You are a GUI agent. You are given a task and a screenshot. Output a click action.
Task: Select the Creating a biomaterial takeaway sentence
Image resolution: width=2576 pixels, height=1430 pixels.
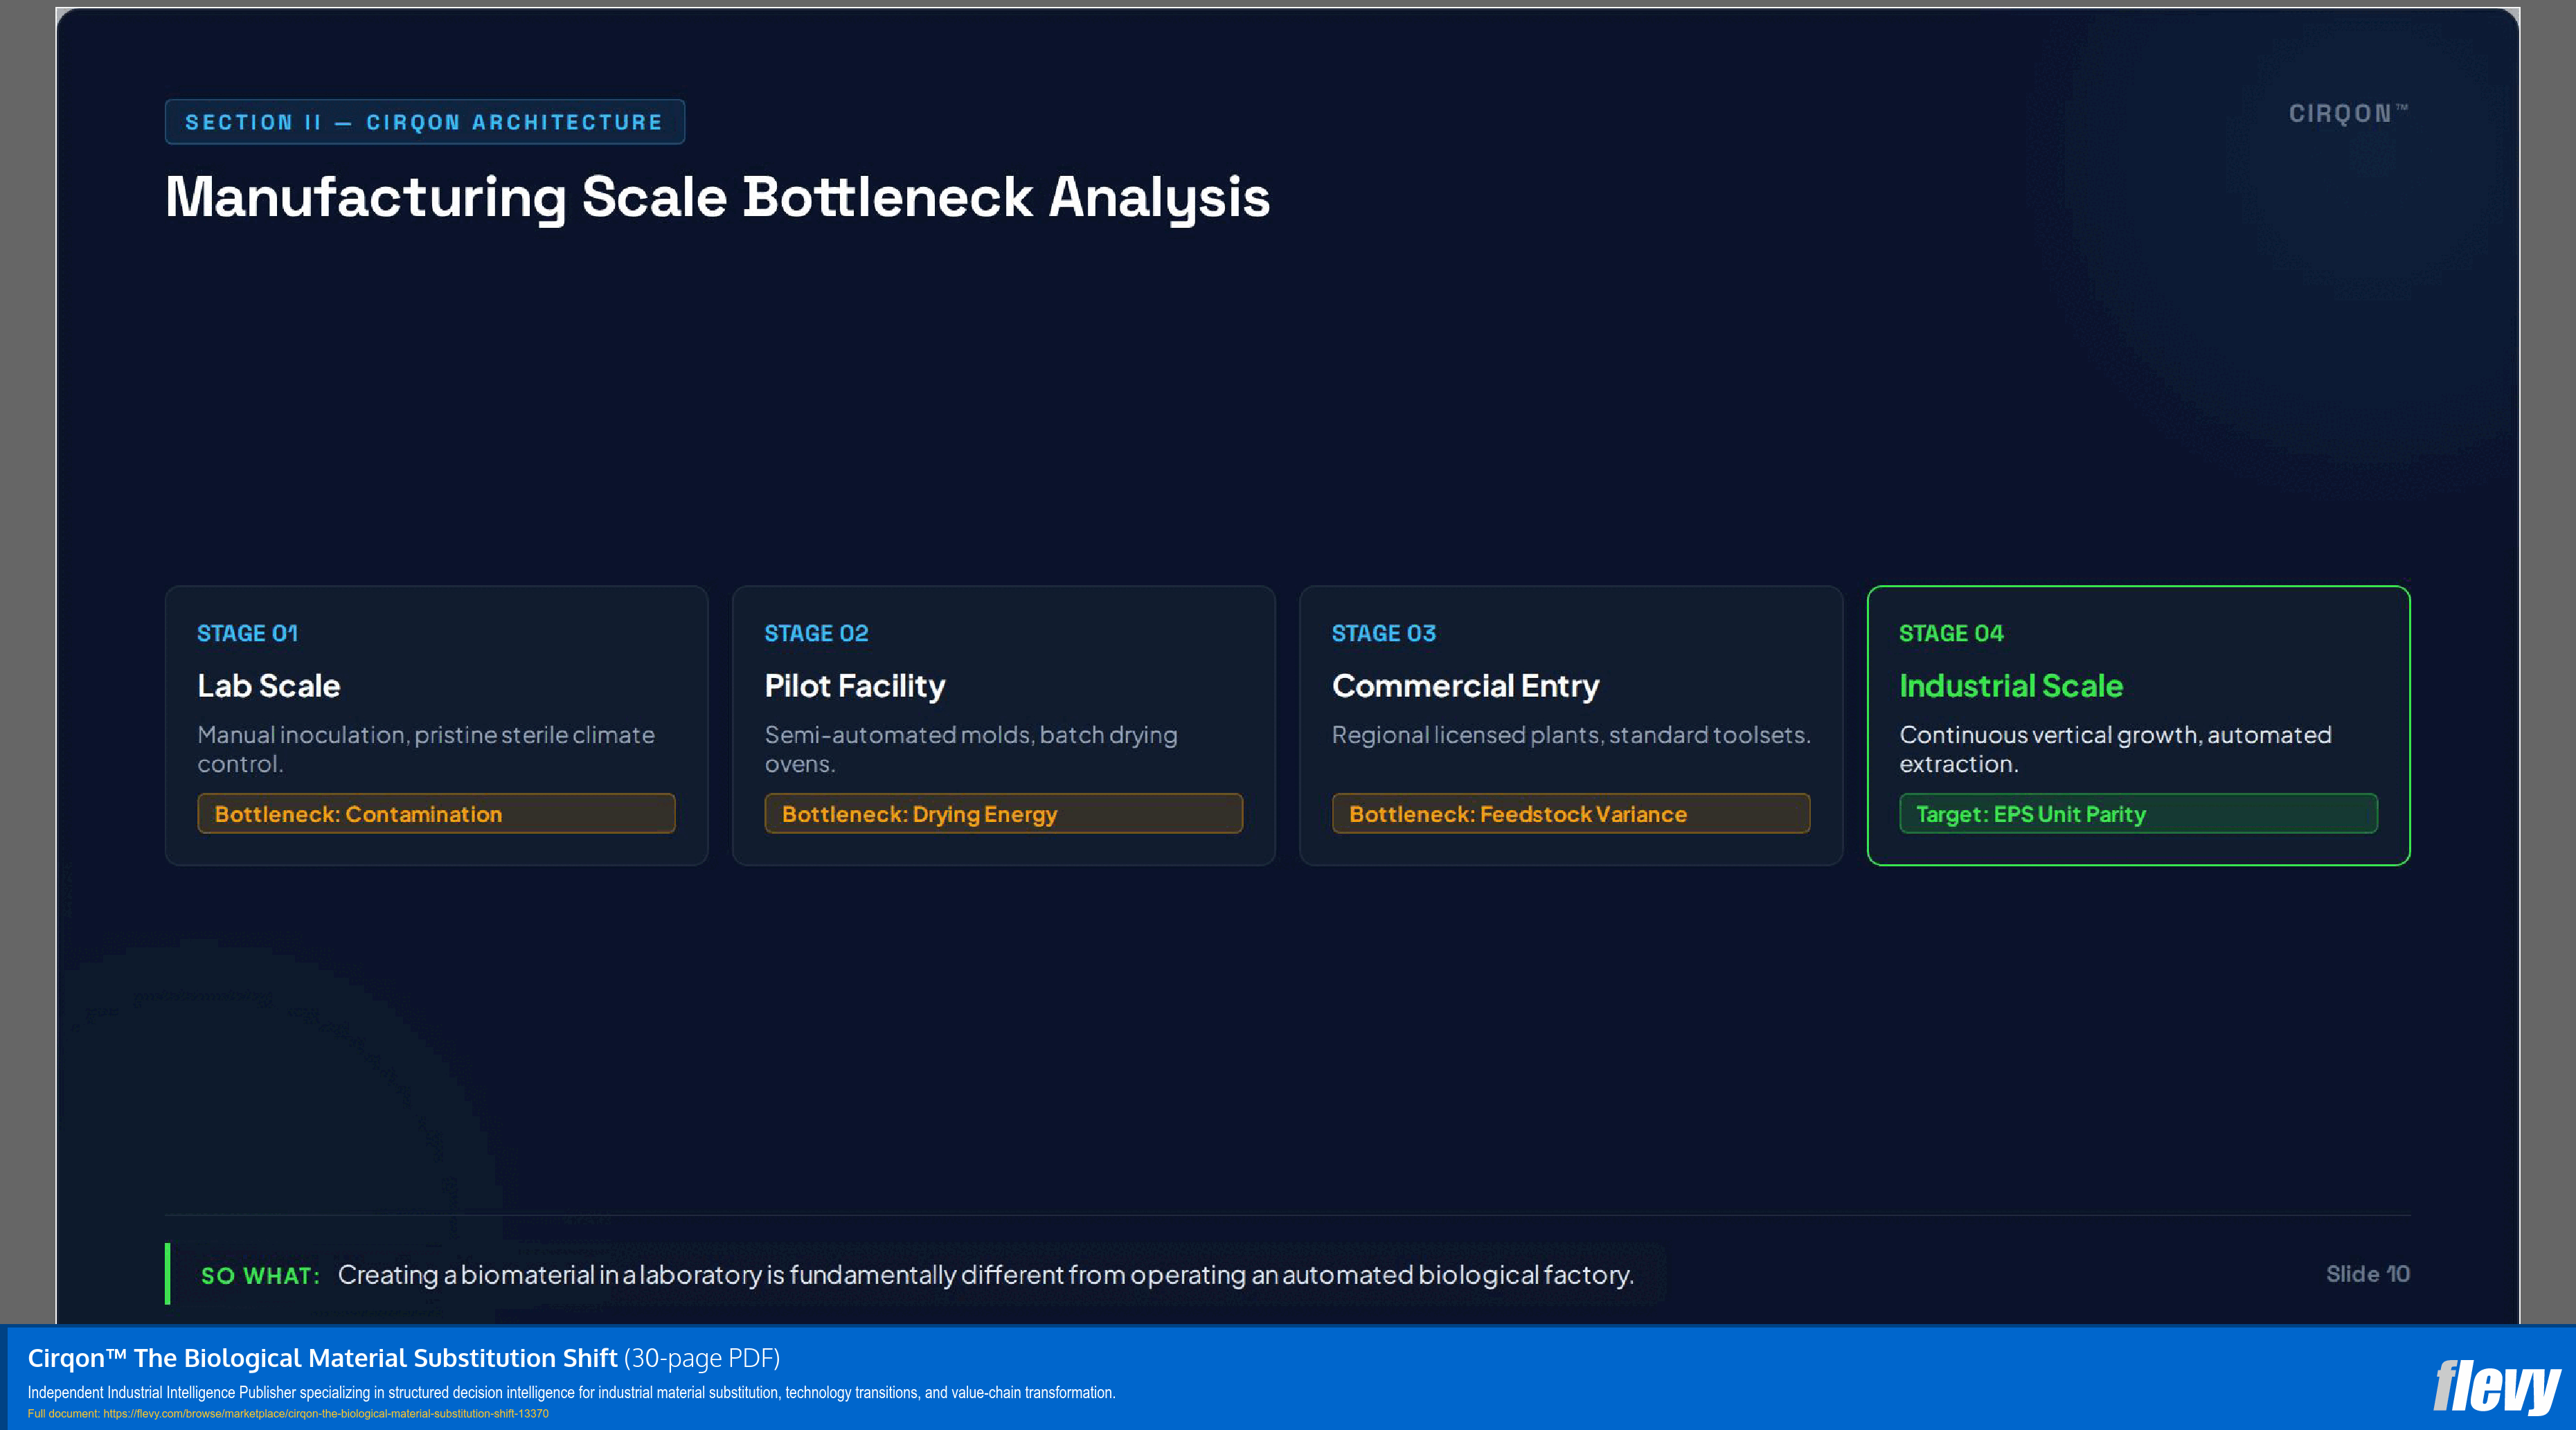point(985,1275)
